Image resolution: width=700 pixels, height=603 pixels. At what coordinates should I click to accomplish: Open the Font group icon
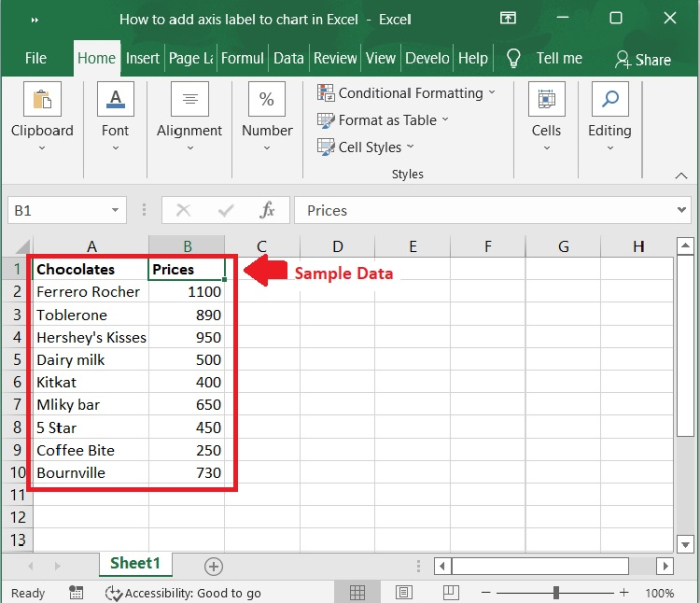click(115, 99)
